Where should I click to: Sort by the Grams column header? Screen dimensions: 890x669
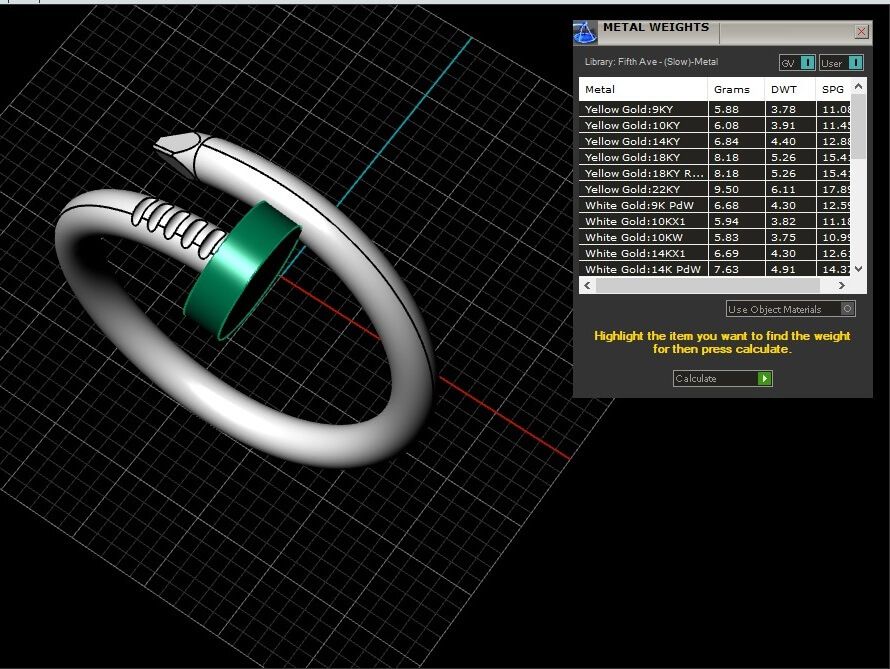tap(736, 90)
